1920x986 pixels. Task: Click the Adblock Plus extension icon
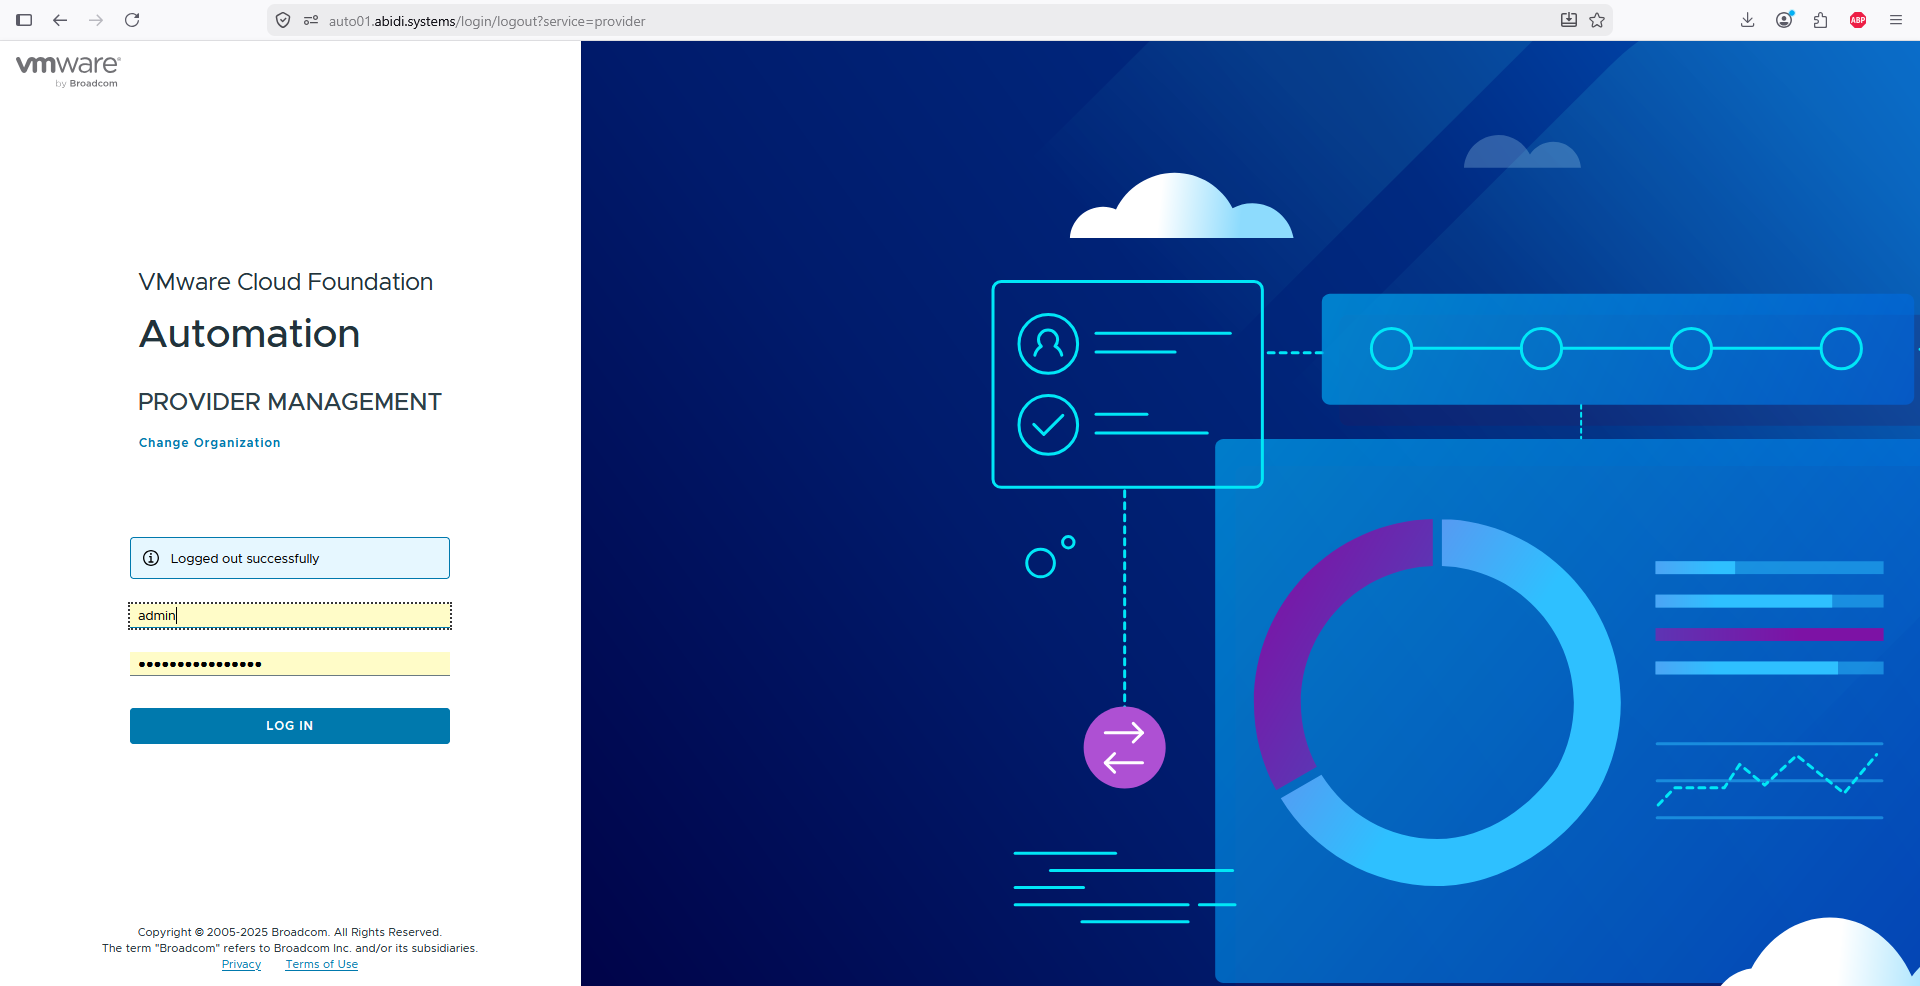pyautogui.click(x=1858, y=20)
